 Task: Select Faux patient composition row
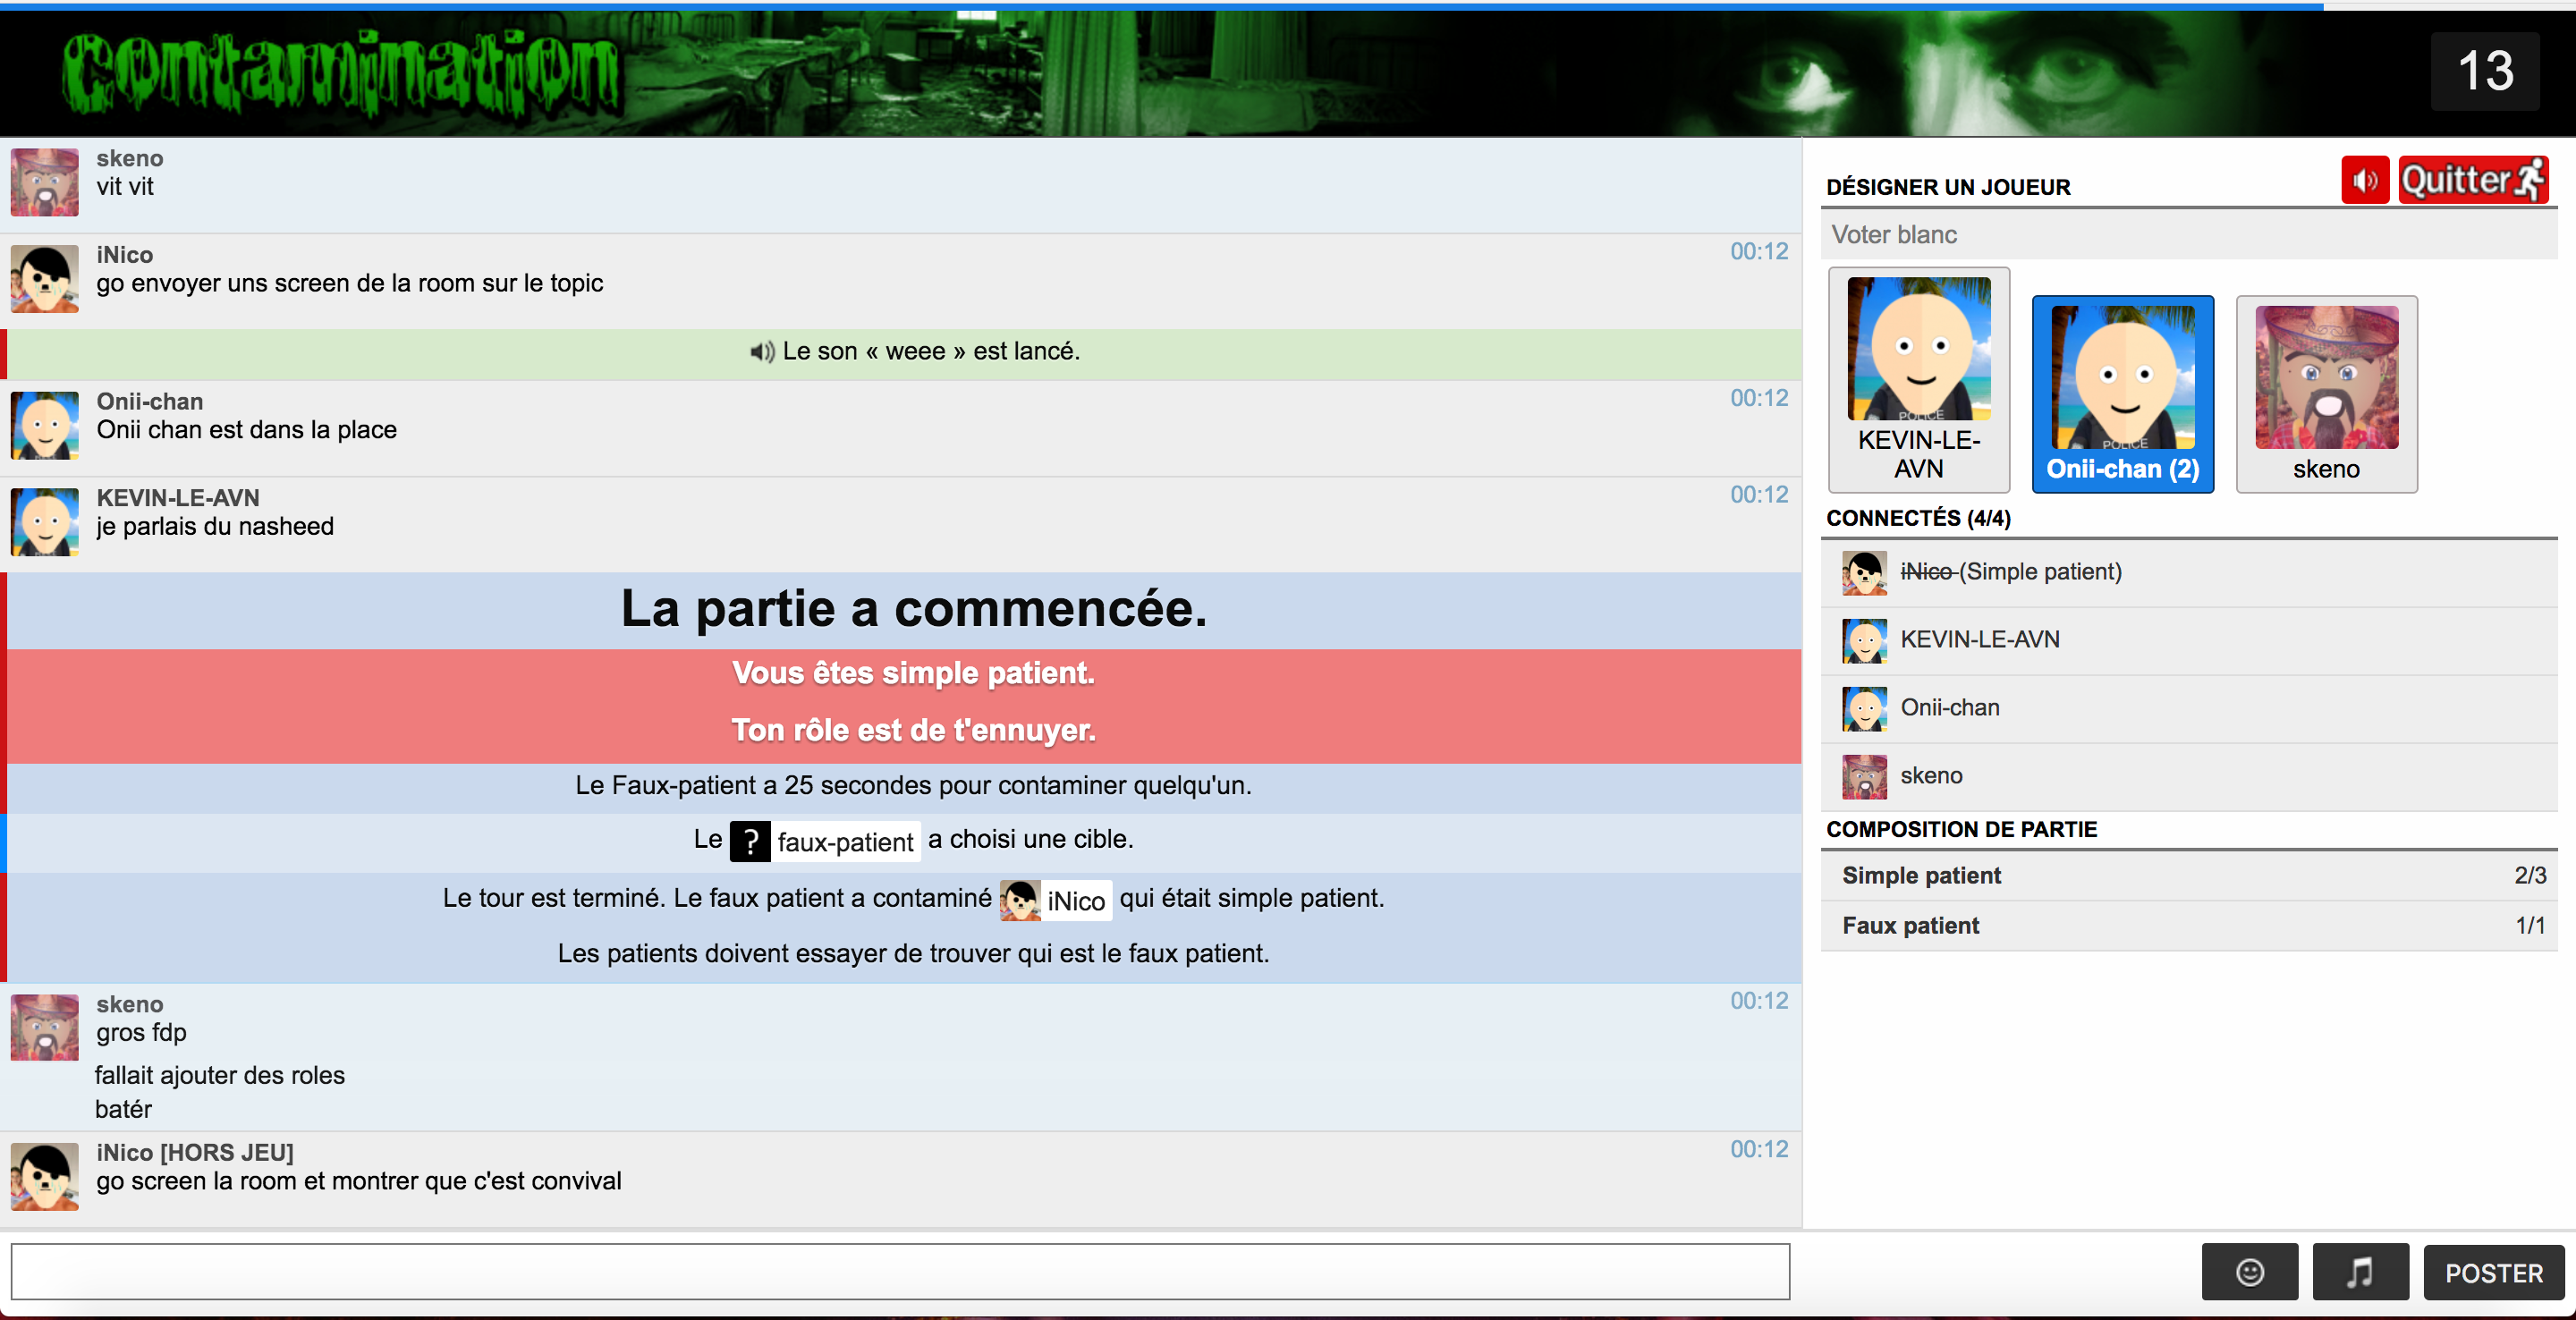tap(2188, 926)
